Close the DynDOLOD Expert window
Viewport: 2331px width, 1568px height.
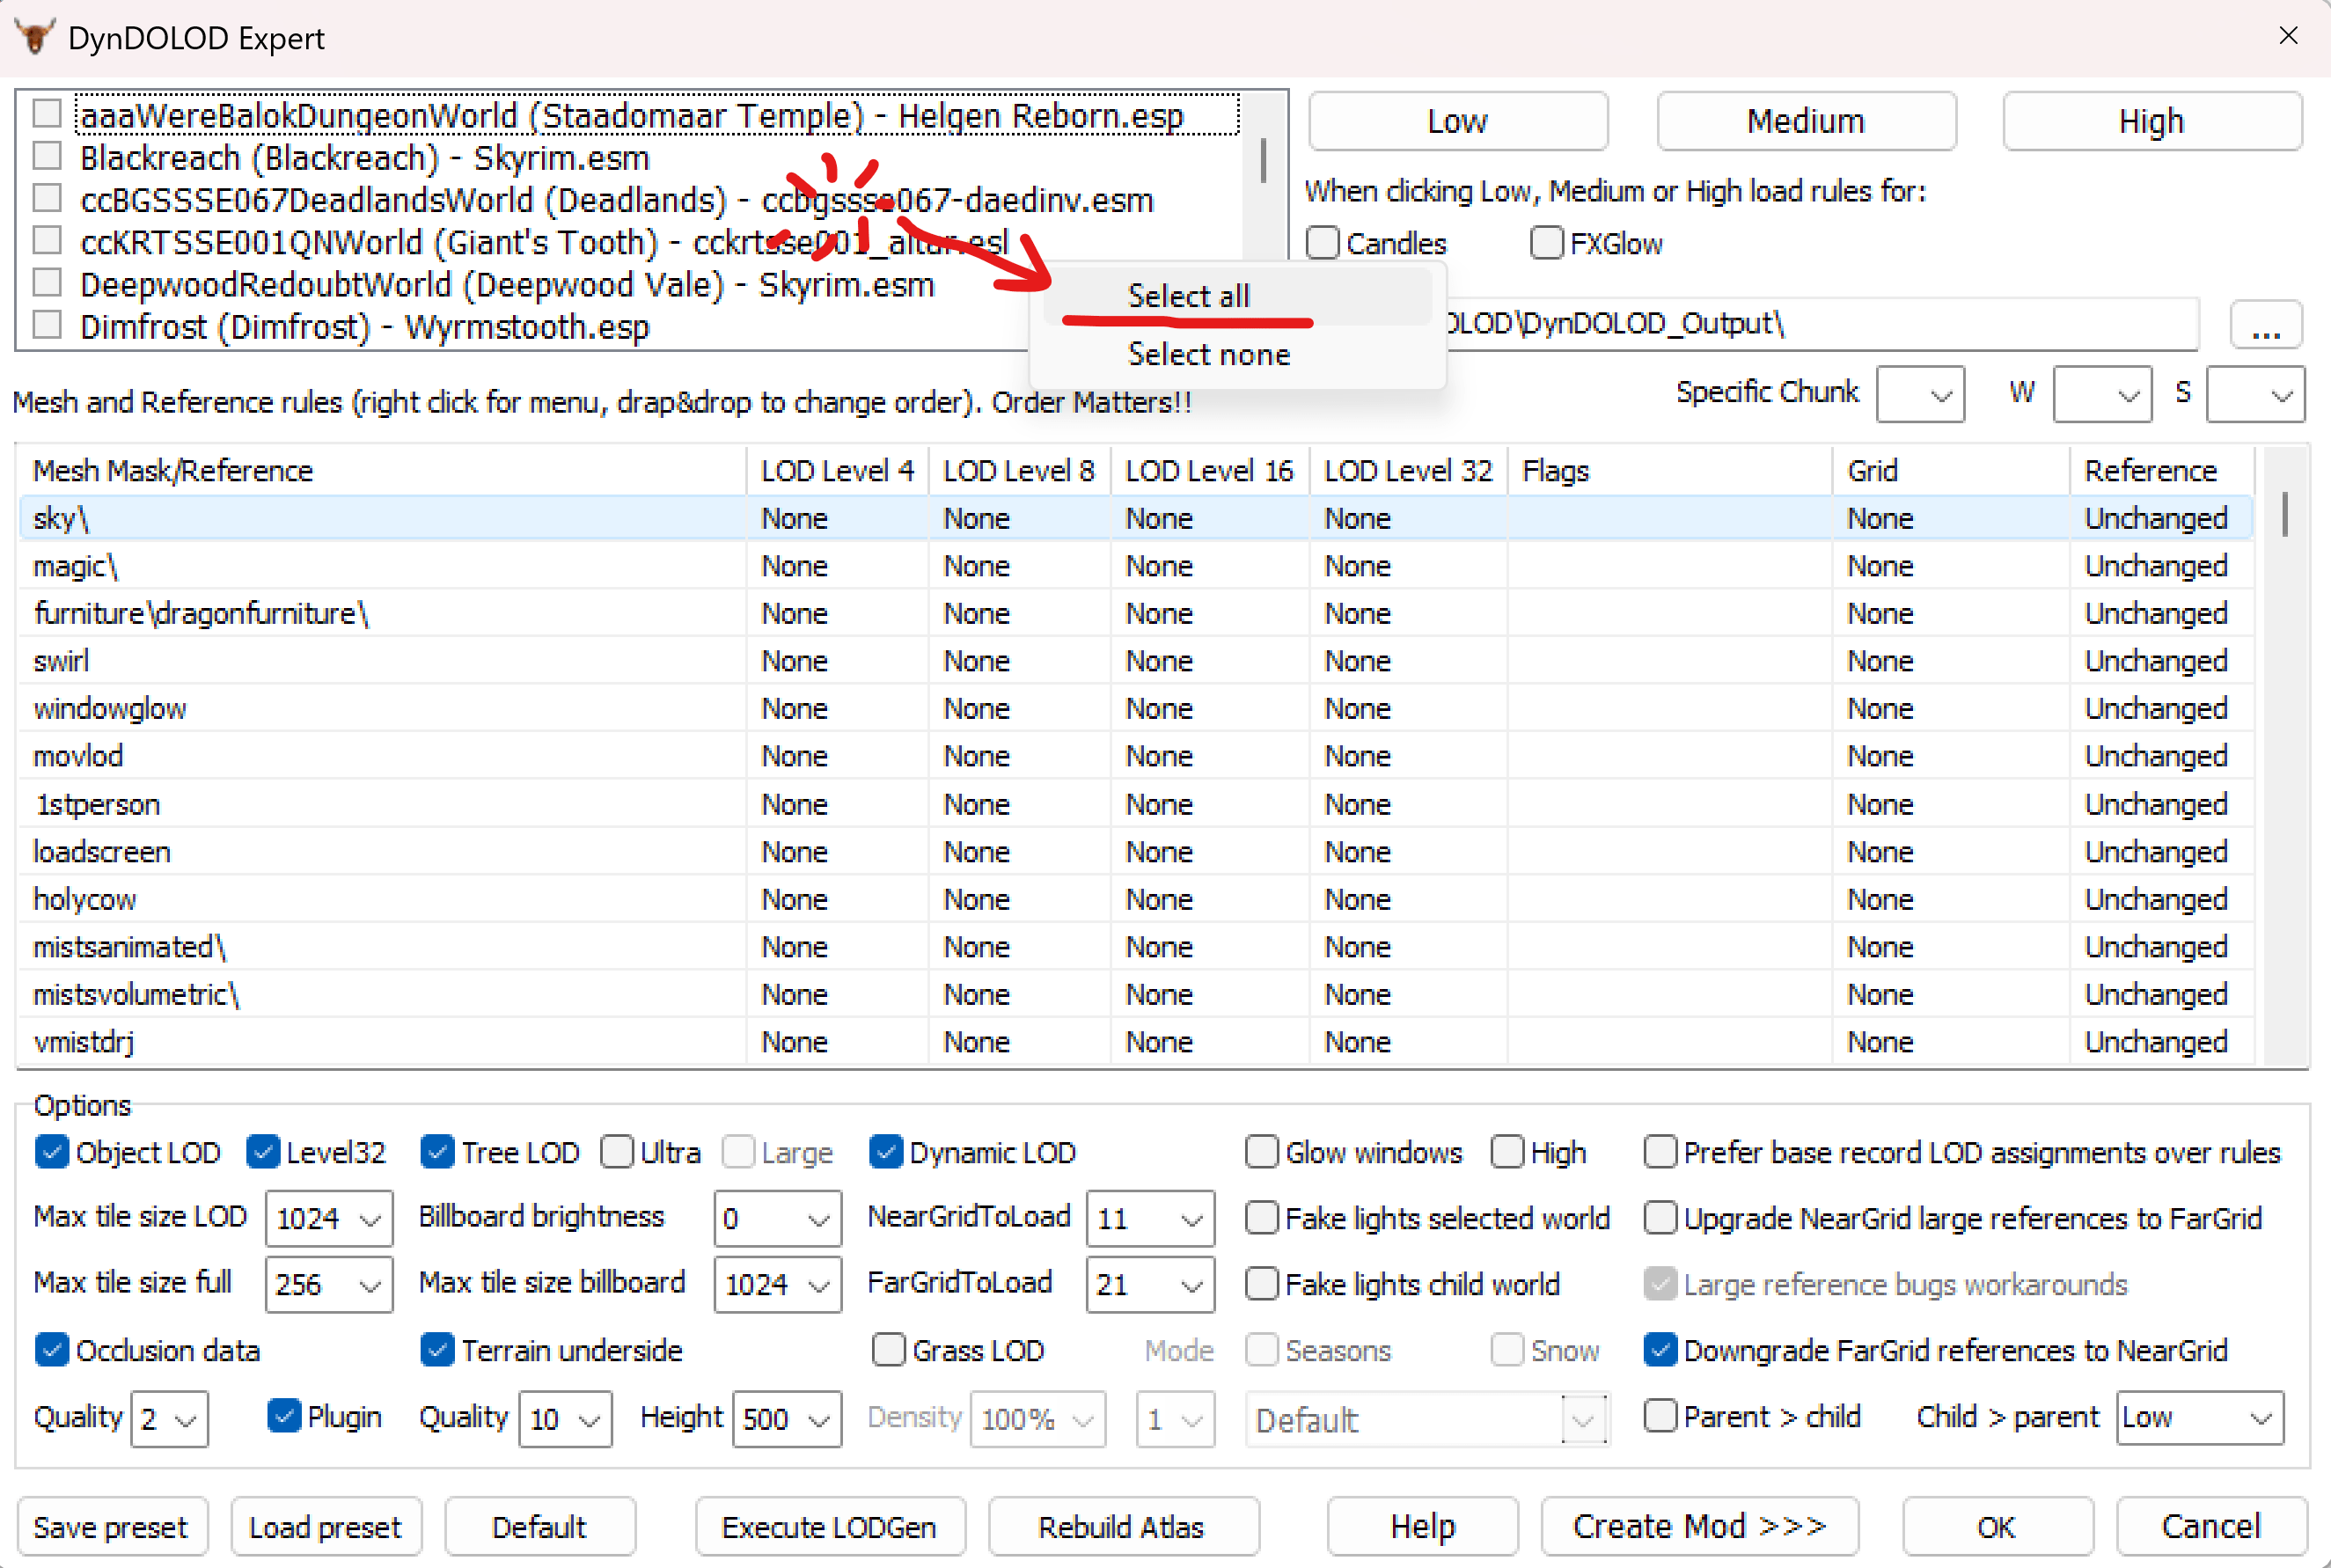pyautogui.click(x=2287, y=36)
